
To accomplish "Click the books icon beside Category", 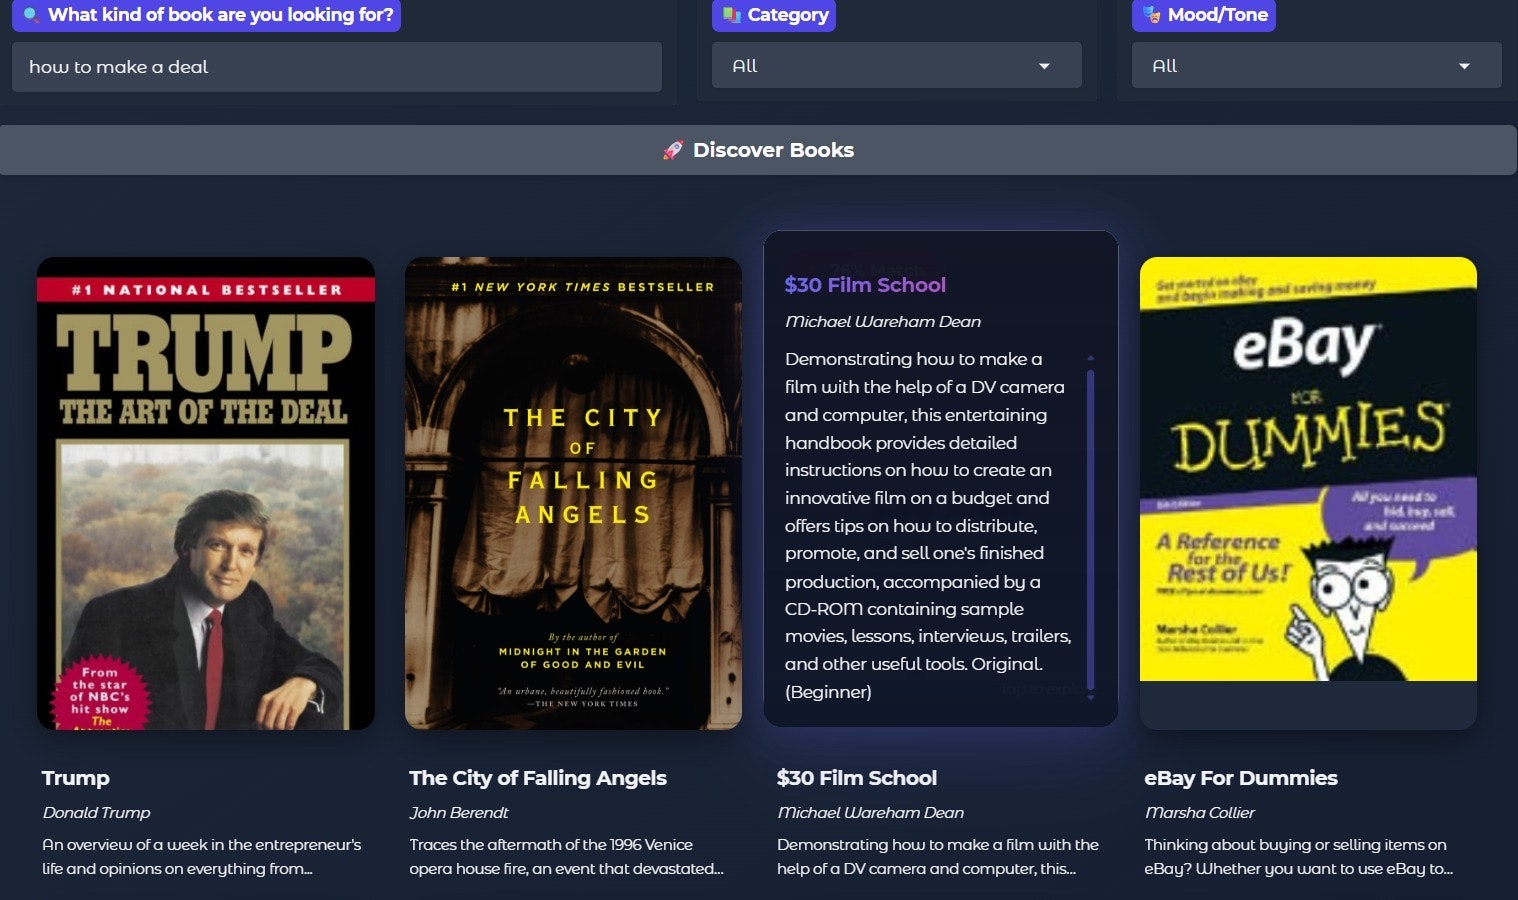I will [x=732, y=15].
